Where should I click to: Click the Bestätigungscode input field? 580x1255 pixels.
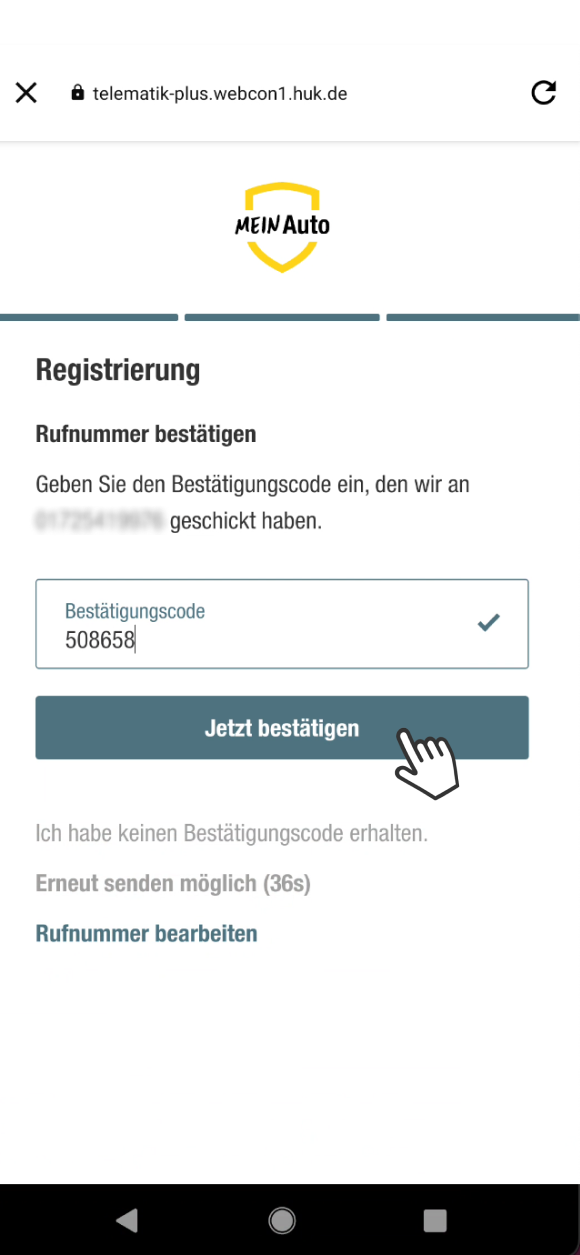pyautogui.click(x=281, y=623)
